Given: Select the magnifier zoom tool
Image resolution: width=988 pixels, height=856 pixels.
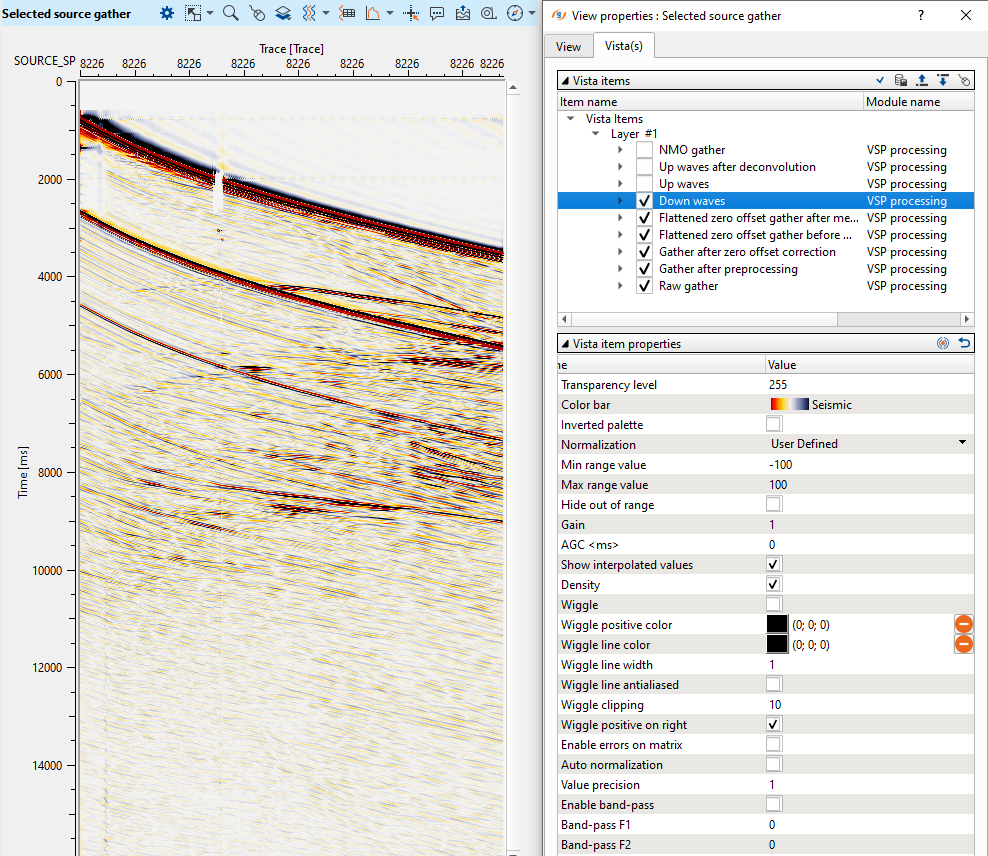Looking at the screenshot, I should (230, 13).
